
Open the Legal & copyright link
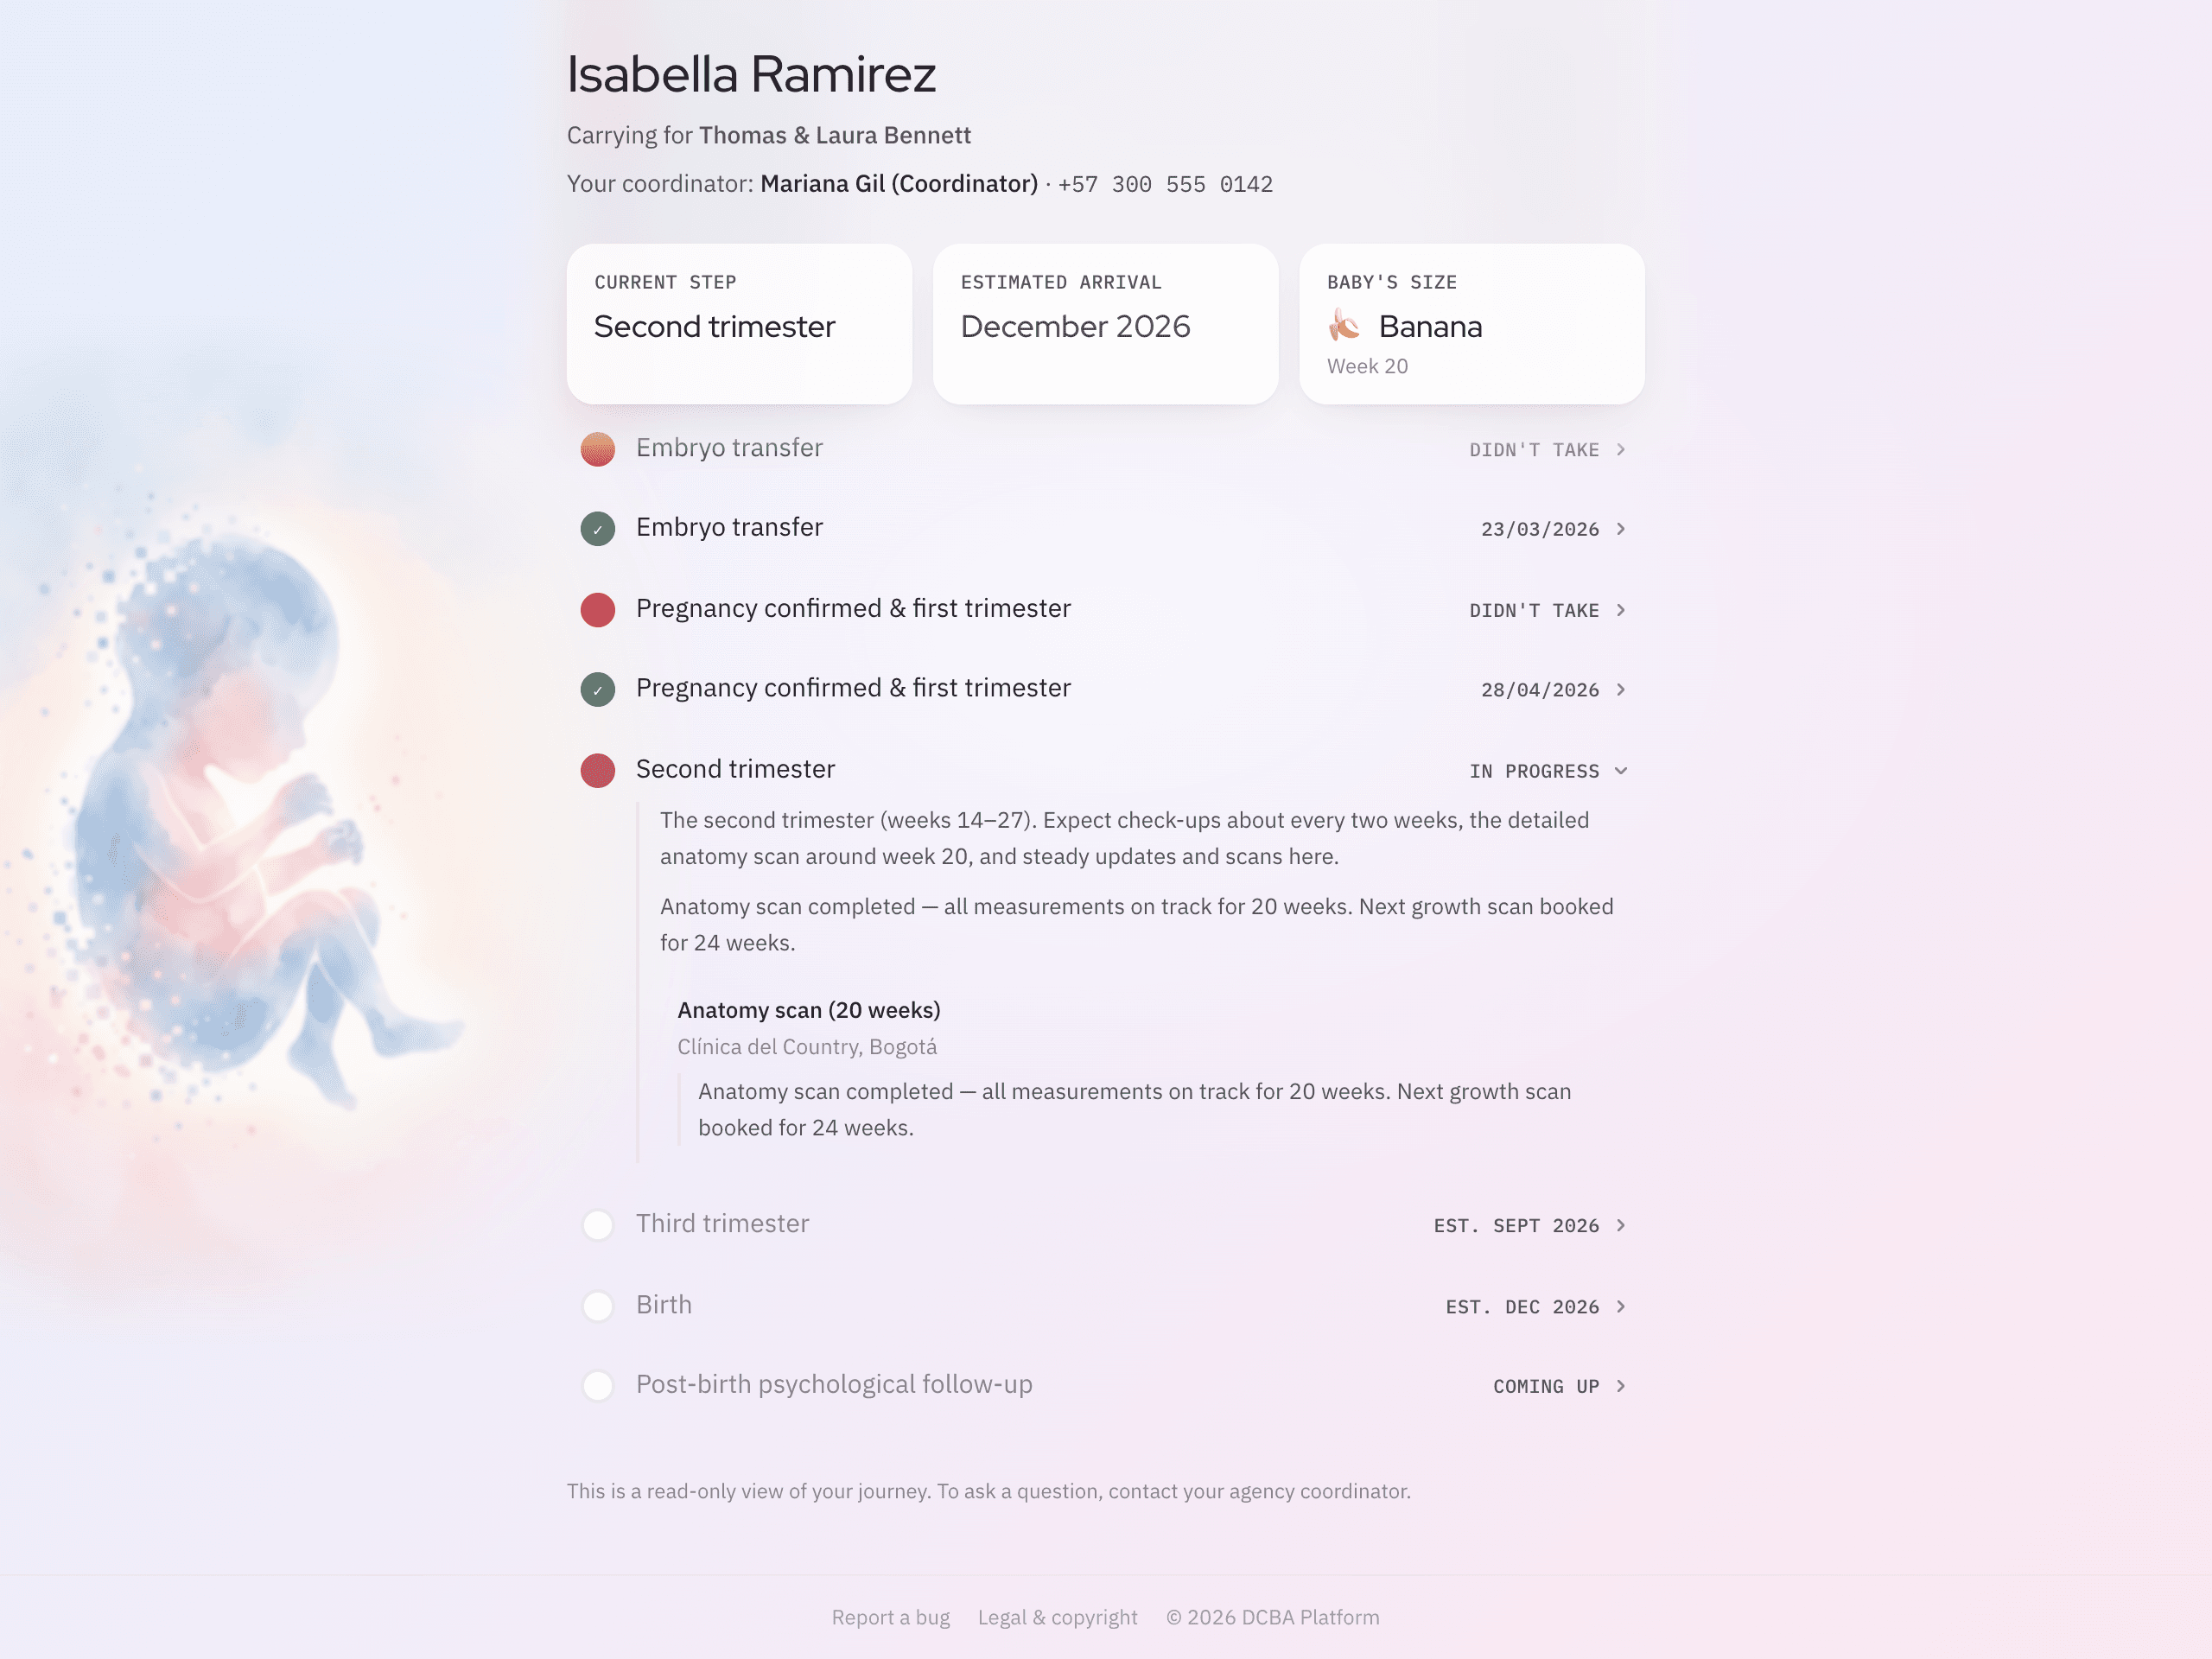click(x=1058, y=1617)
